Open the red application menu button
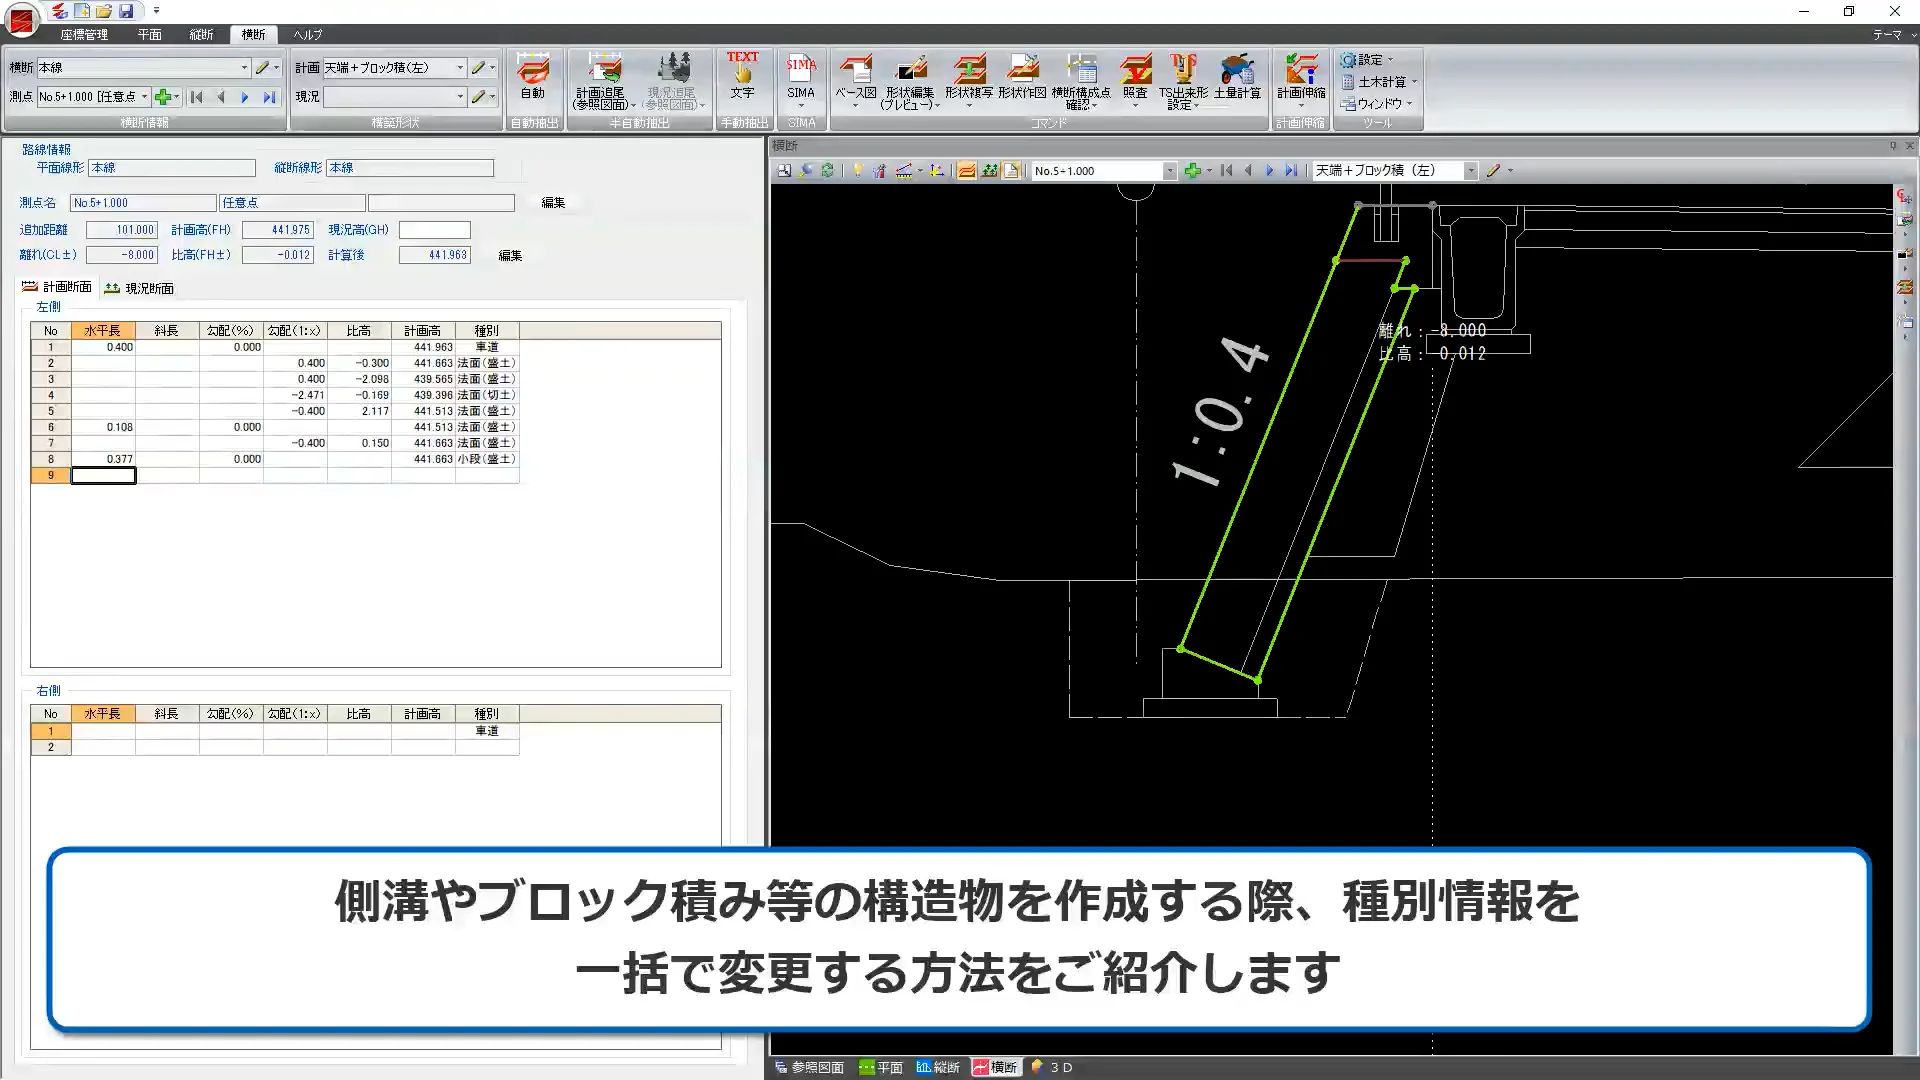1920x1080 pixels. pos(21,18)
